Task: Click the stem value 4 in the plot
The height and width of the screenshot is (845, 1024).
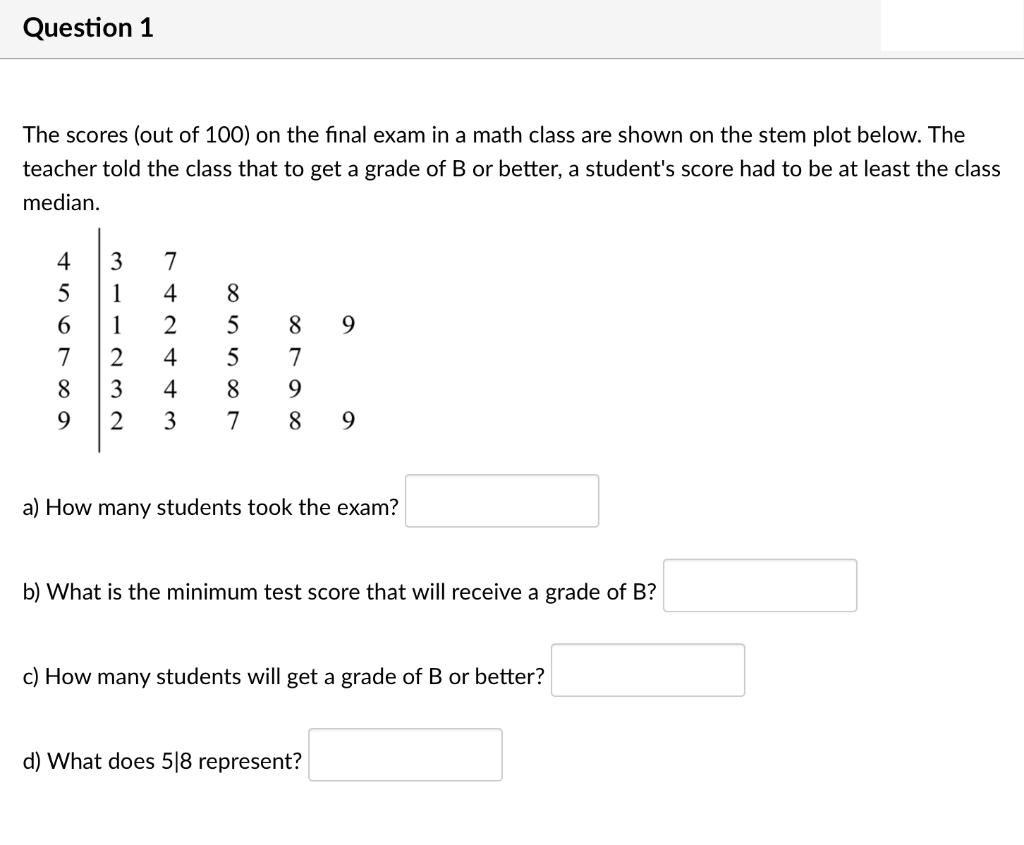Action: coord(63,261)
